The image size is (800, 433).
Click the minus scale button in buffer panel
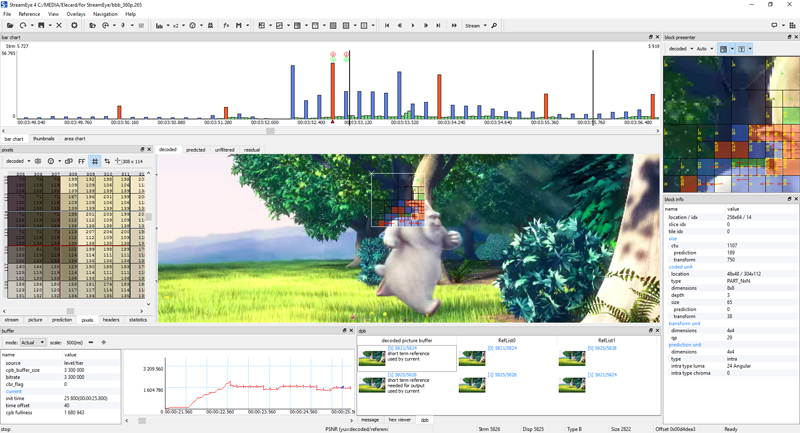pyautogui.click(x=91, y=342)
